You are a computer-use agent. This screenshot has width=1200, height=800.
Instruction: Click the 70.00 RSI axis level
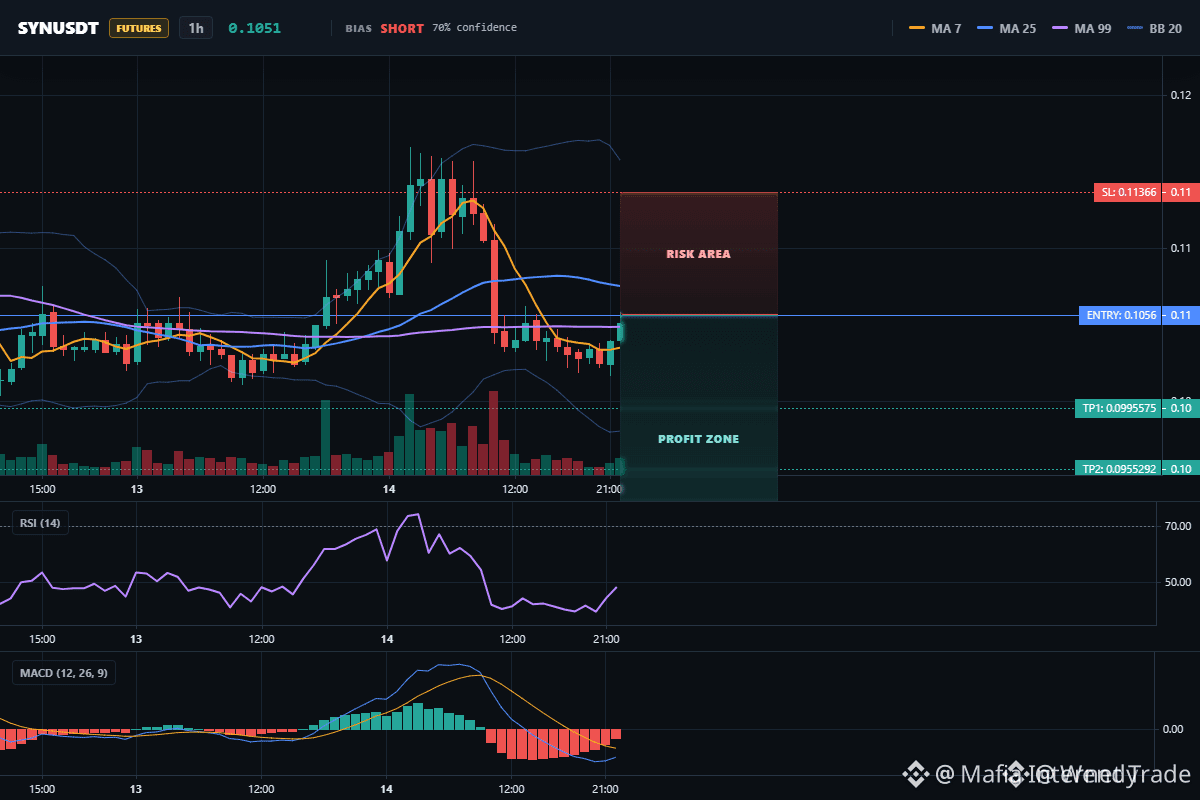point(1177,526)
